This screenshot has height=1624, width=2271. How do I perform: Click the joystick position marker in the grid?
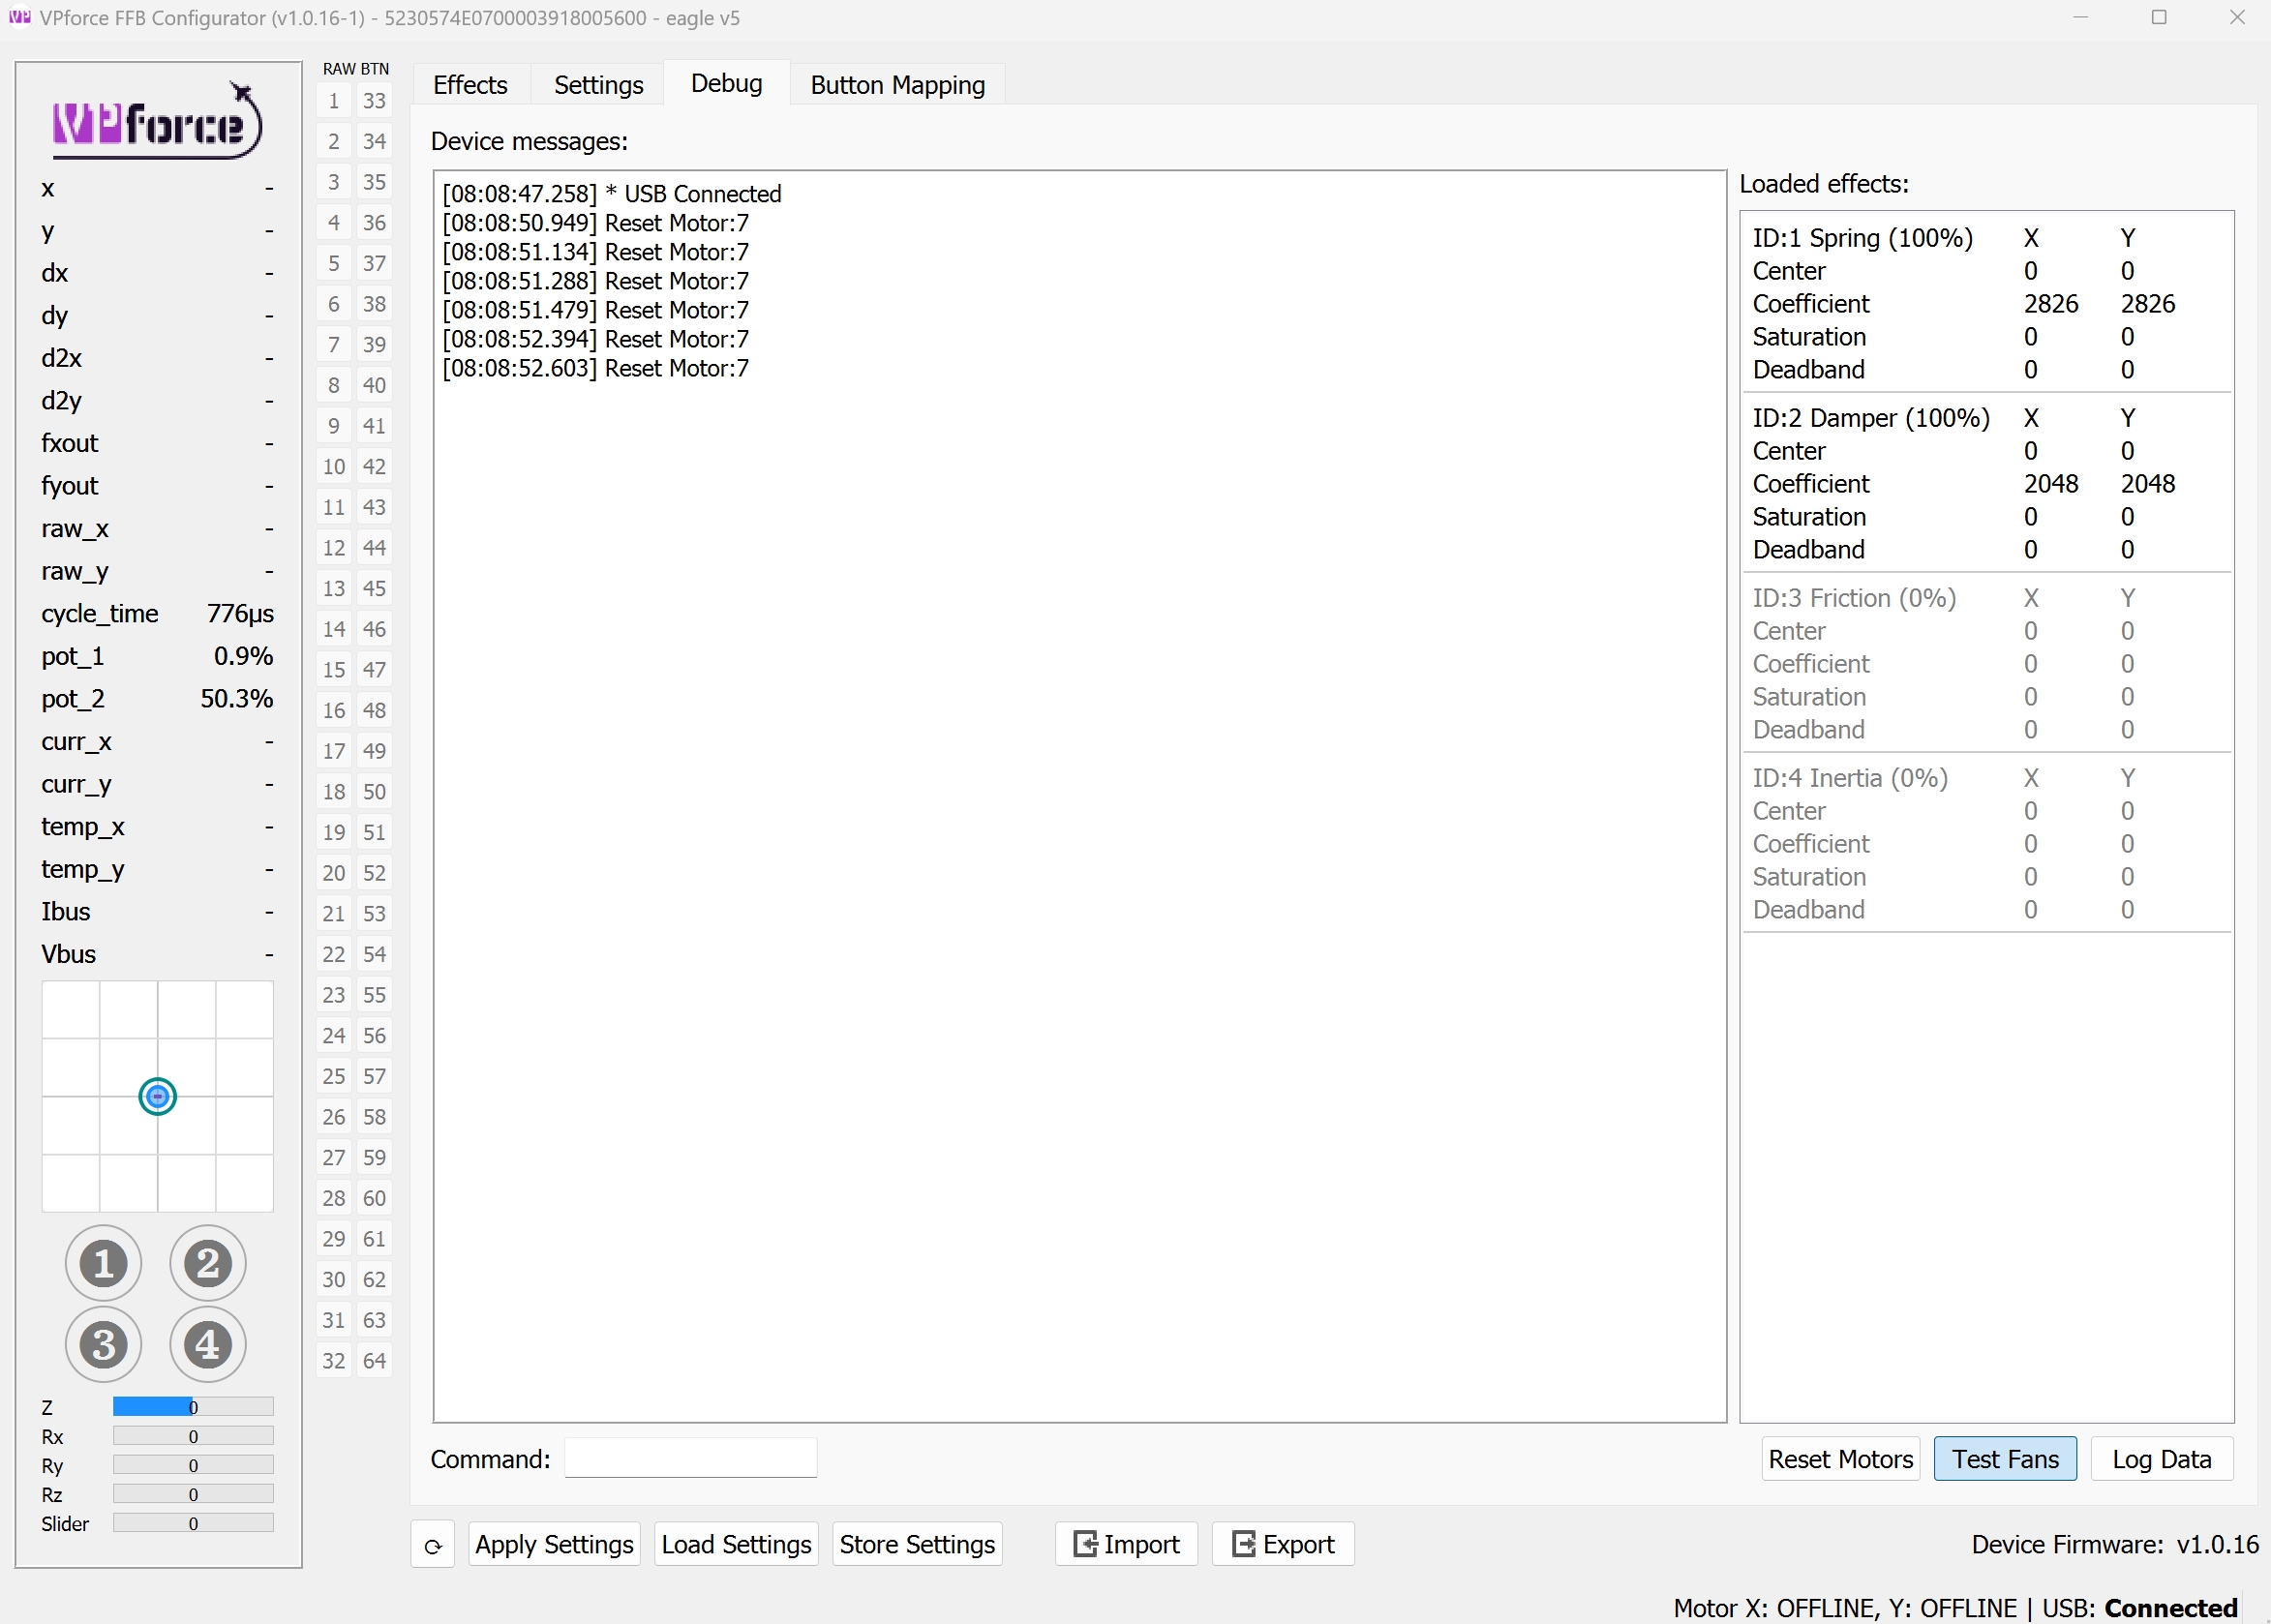click(157, 1096)
